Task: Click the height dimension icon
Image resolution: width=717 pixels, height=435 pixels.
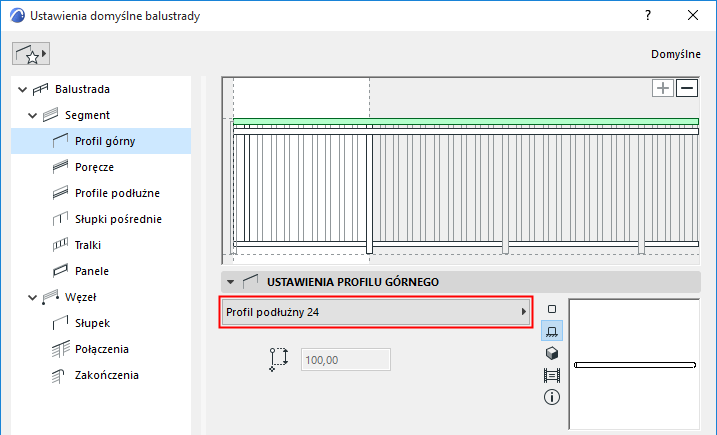Action: pos(279,360)
